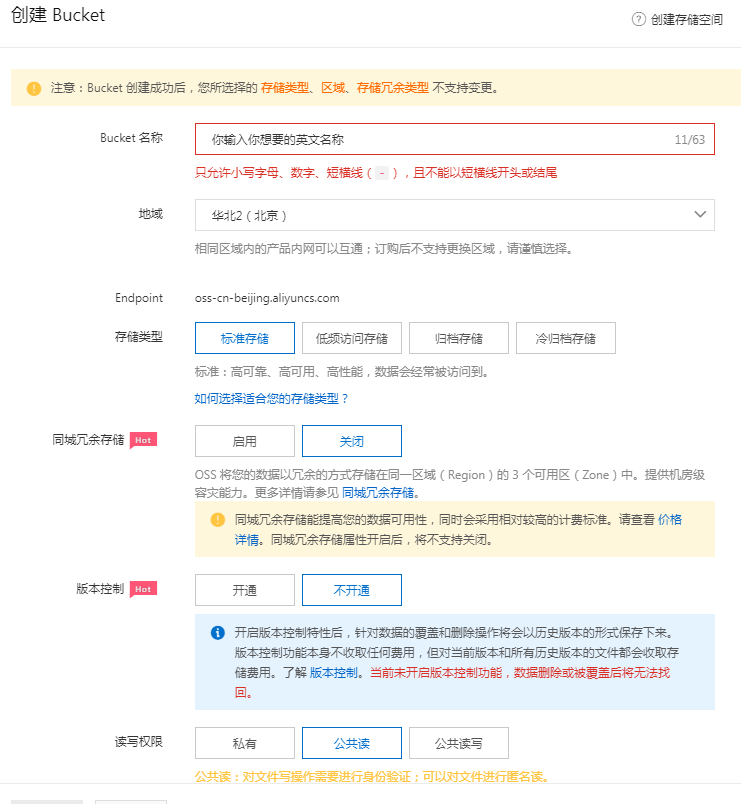Click the Hot badge beside the 版本控制 label

[x=144, y=589]
